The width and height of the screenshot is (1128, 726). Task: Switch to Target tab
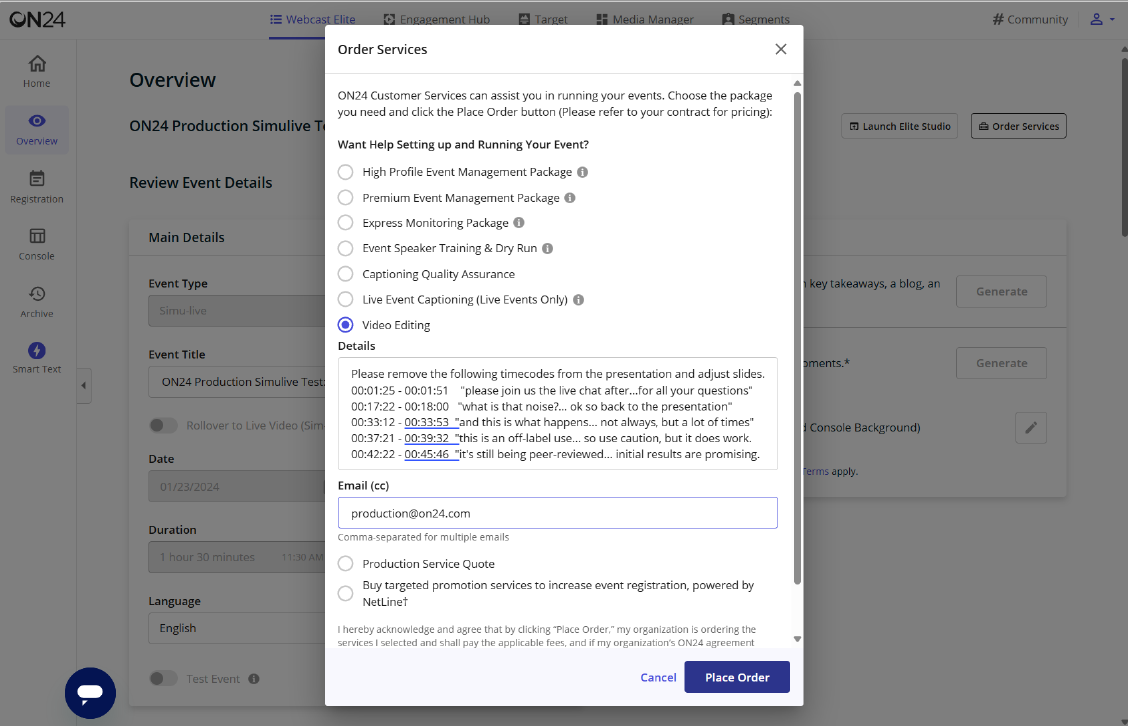pos(543,19)
